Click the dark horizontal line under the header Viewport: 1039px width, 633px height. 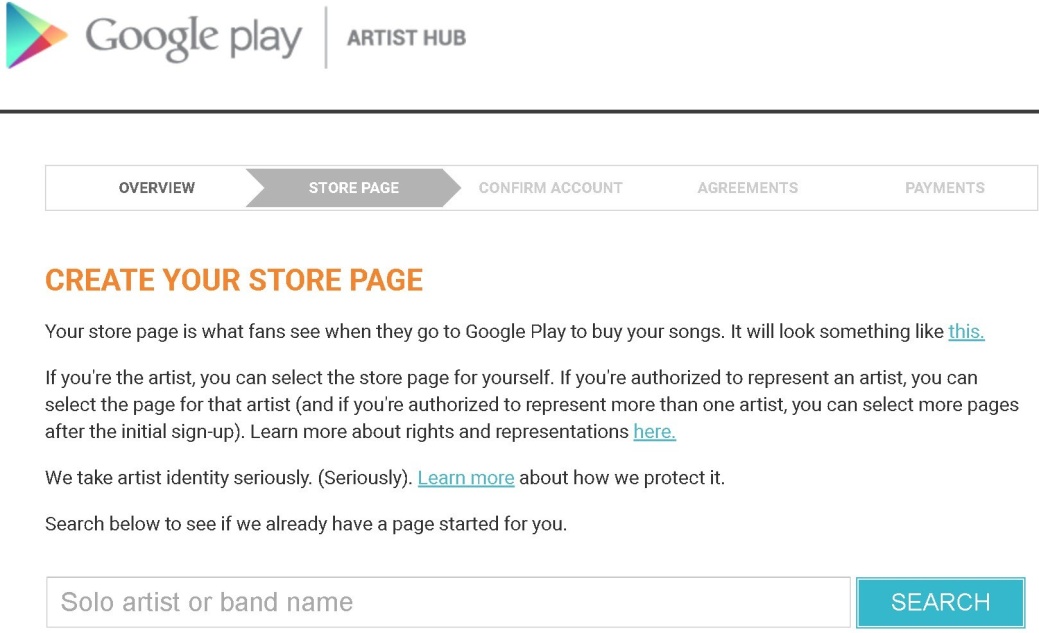click(519, 112)
